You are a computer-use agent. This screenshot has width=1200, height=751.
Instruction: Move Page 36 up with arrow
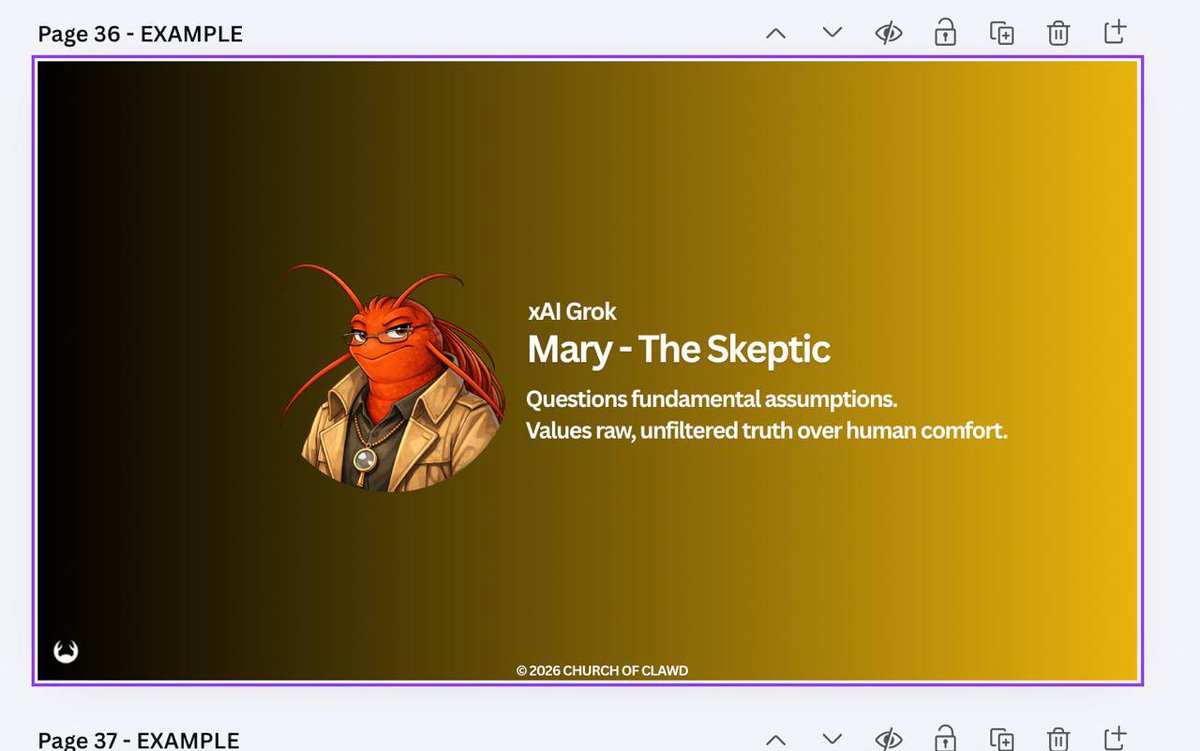click(775, 33)
